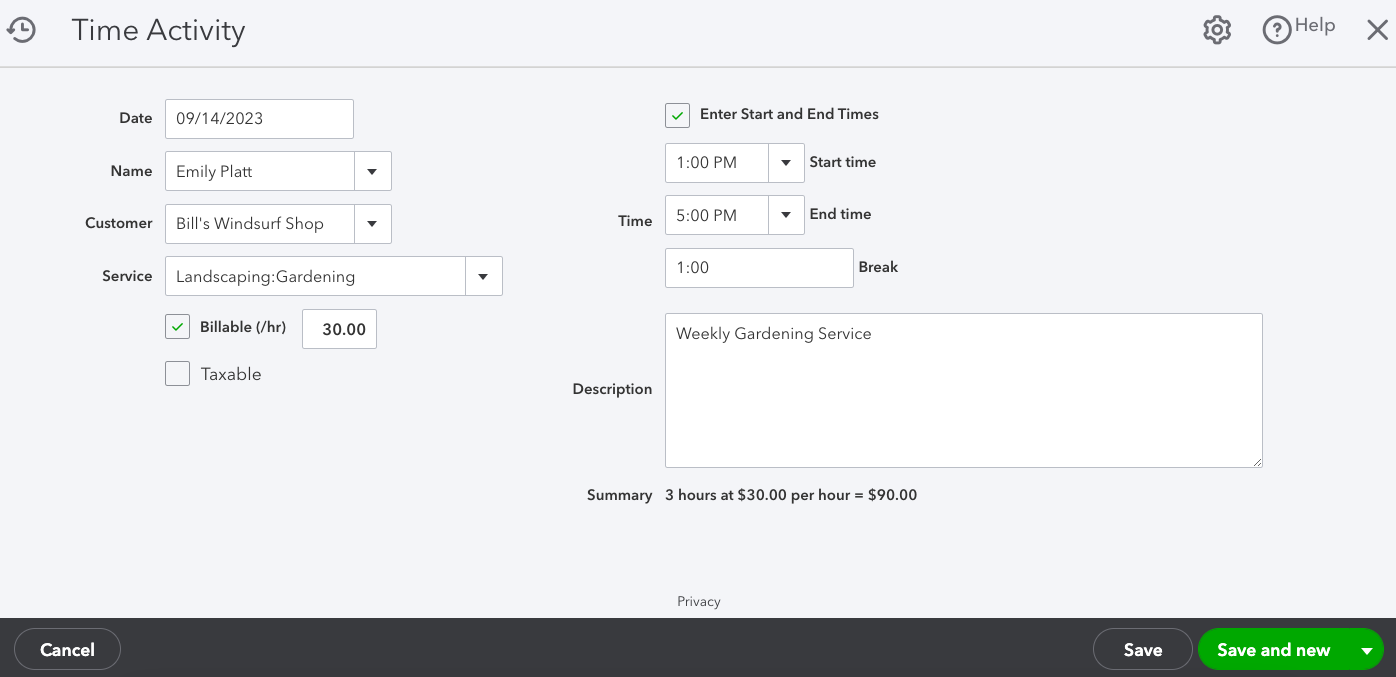
Task: Open the End time dropdown
Action: pyautogui.click(x=786, y=215)
